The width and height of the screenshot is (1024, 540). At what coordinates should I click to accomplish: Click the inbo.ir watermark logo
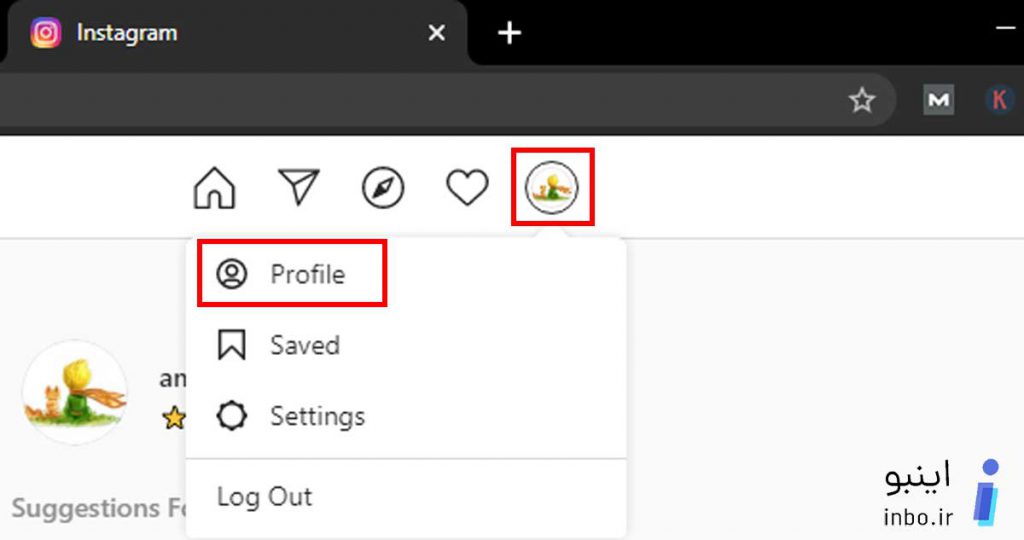coord(942,494)
